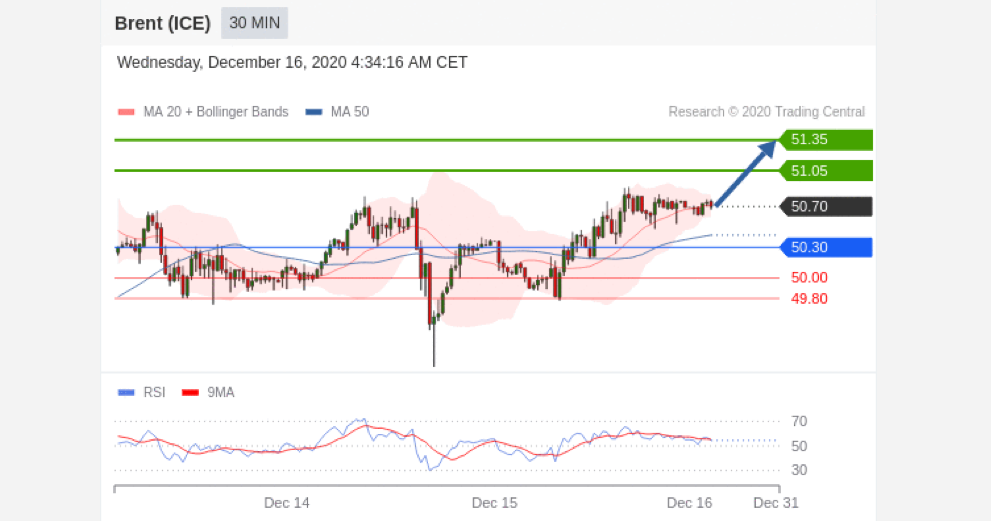Click the 30 MIN timeframe badge

pos(254,23)
